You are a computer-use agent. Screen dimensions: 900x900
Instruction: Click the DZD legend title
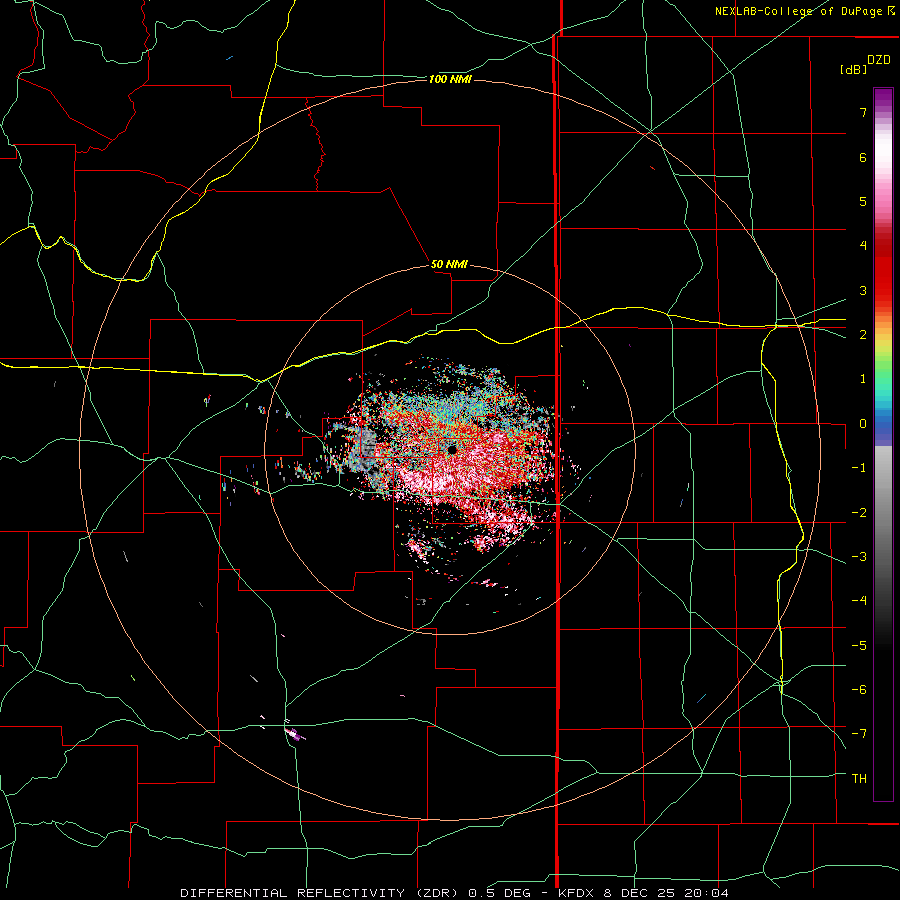pyautogui.click(x=879, y=60)
